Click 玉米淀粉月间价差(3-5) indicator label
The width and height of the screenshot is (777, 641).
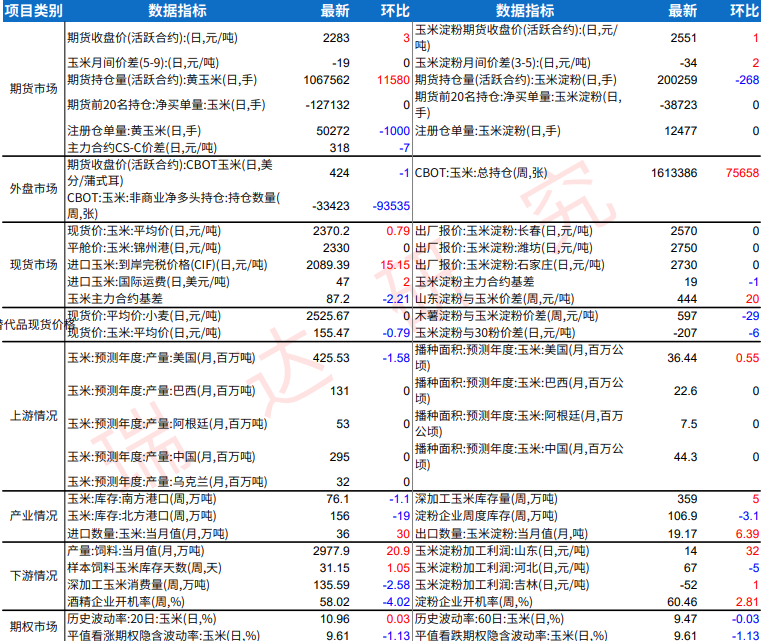(503, 63)
